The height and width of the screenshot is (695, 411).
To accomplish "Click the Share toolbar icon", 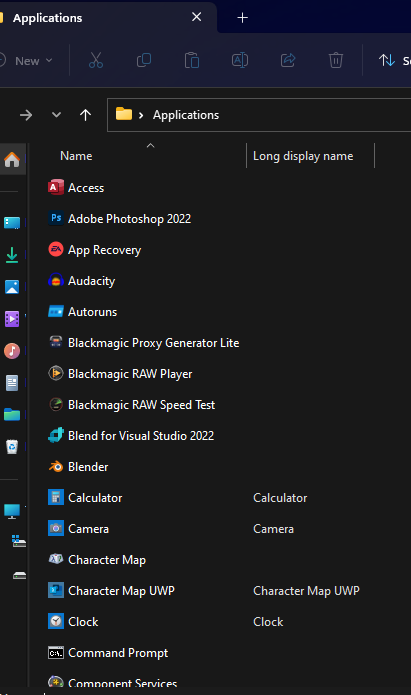I will tap(288, 60).
